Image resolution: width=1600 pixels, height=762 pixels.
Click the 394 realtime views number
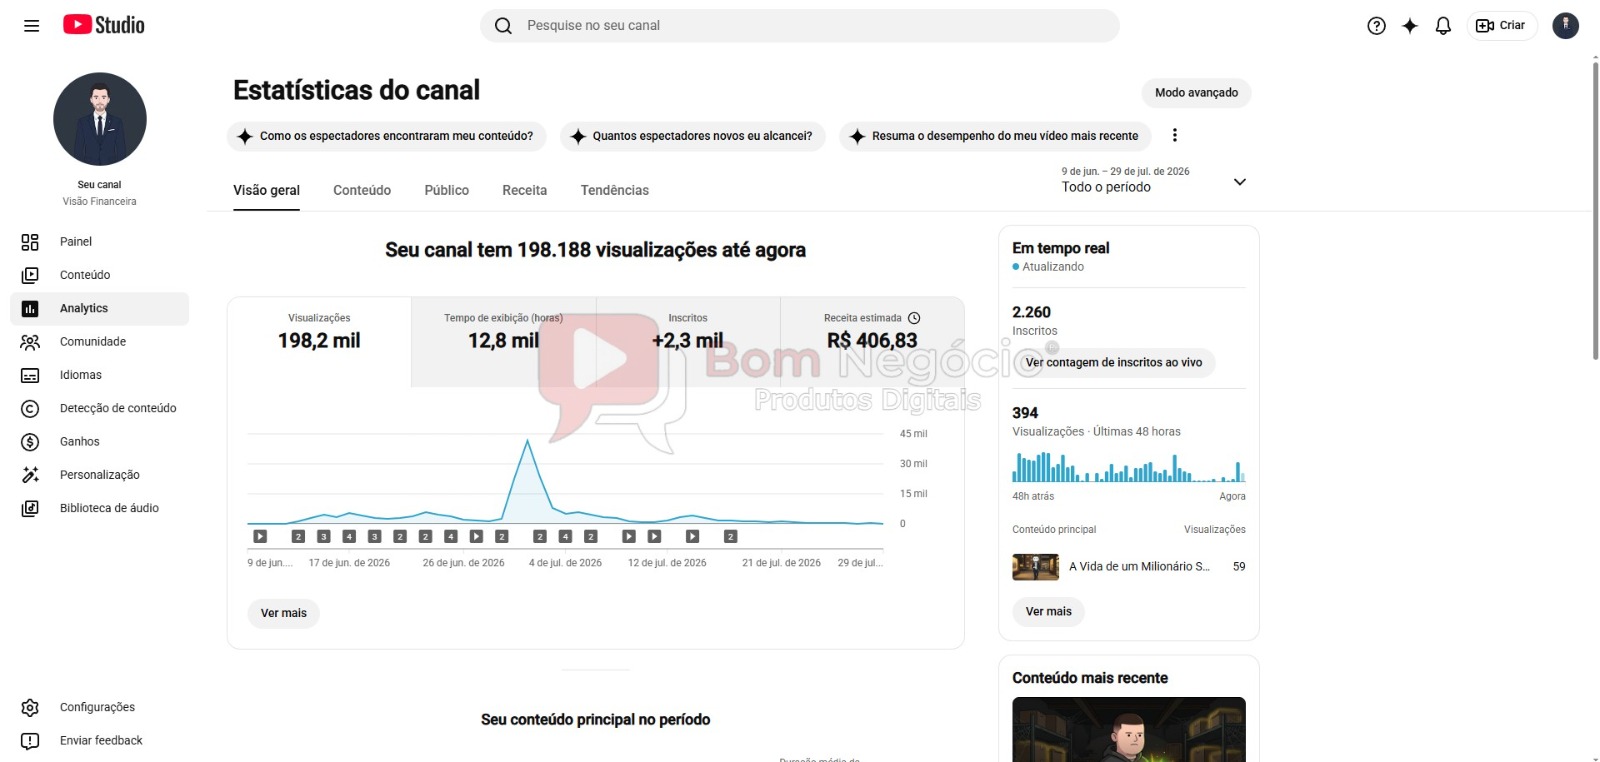click(1025, 413)
